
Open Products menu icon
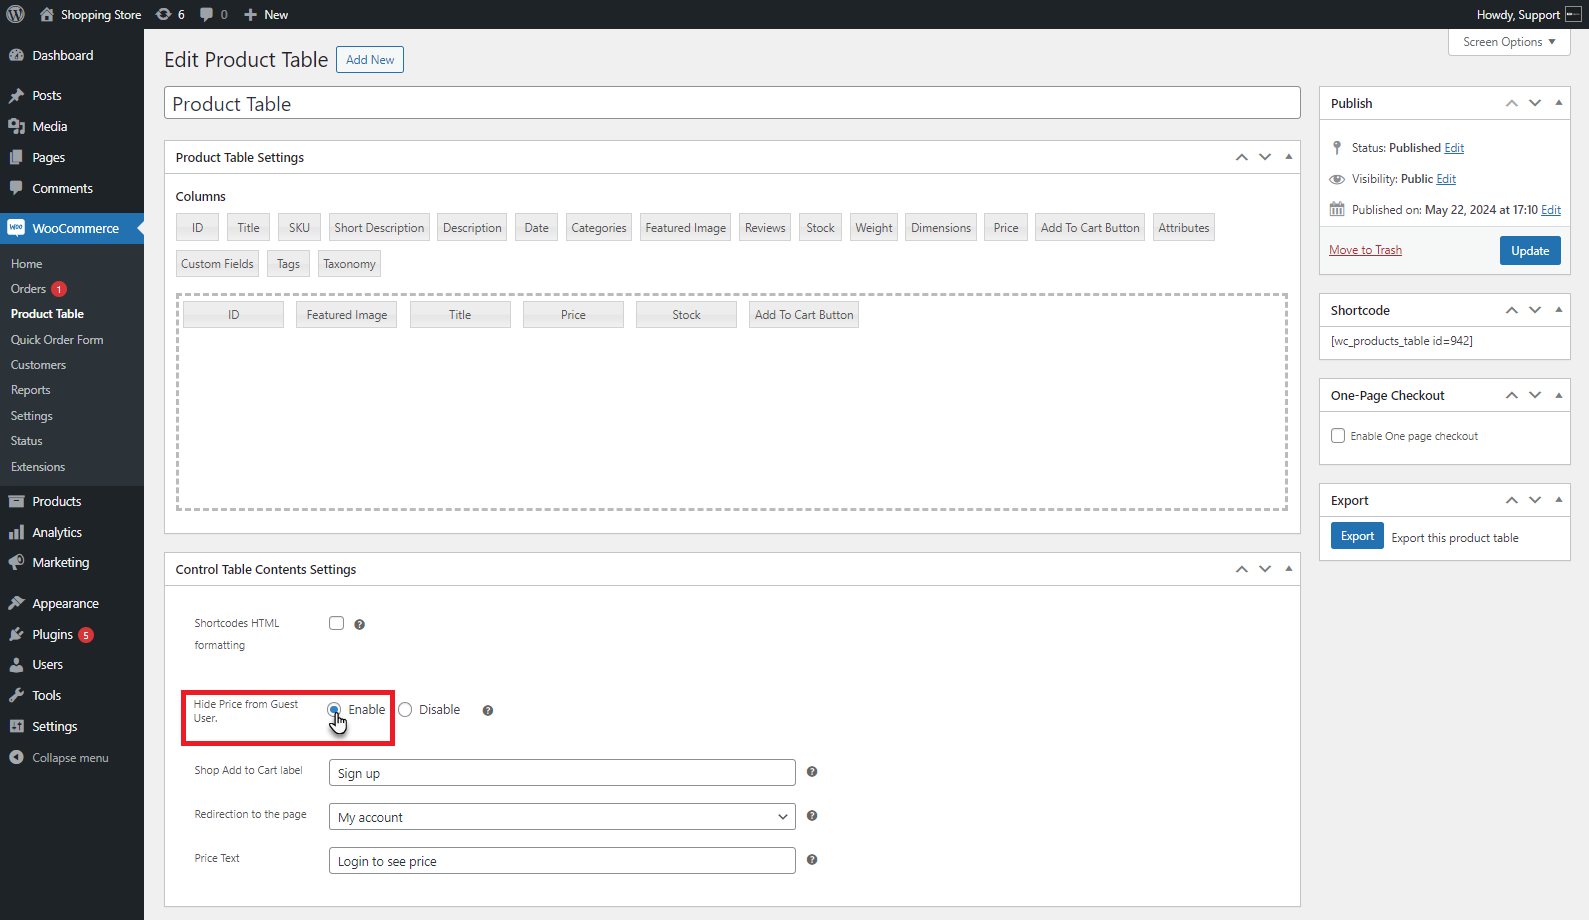[16, 502]
